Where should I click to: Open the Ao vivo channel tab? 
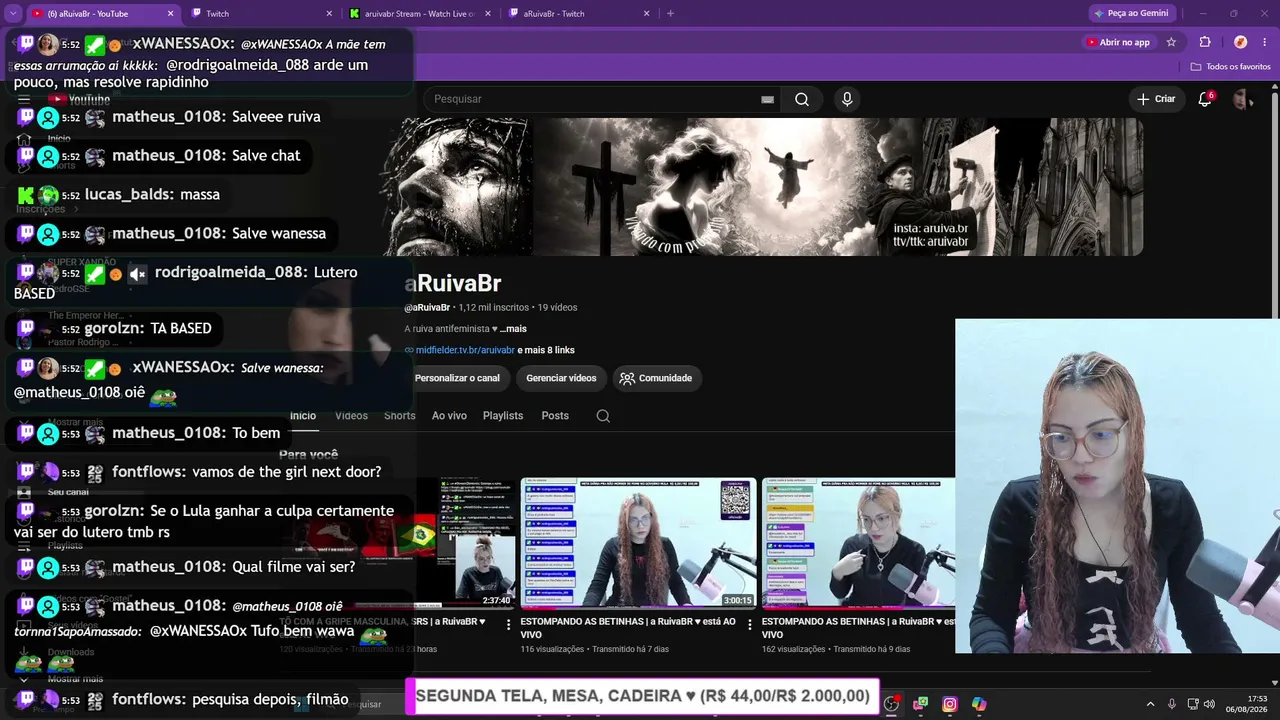coord(449,416)
